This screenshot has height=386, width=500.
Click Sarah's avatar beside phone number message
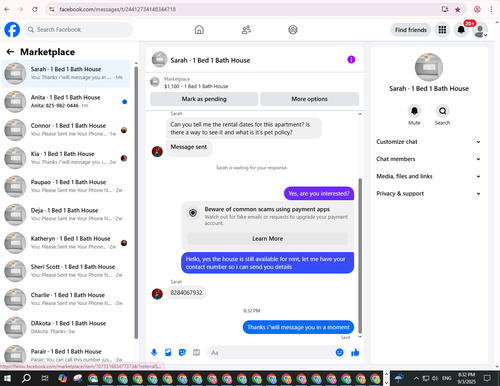pos(157,294)
